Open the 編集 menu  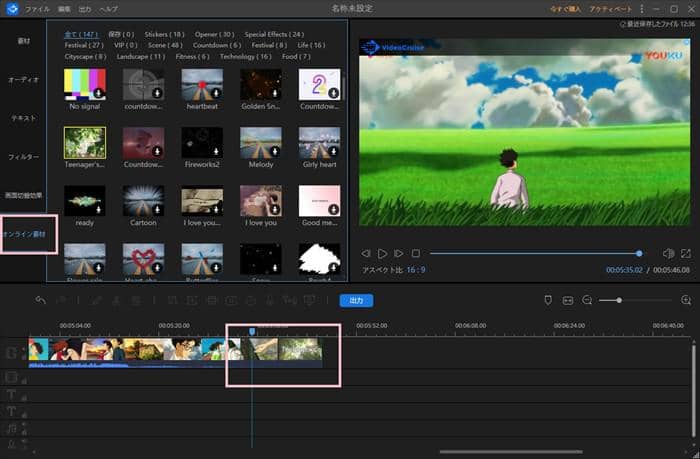point(64,9)
